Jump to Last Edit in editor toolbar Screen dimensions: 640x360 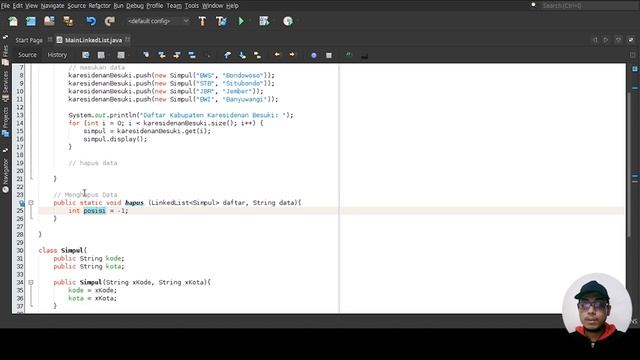pos(85,55)
